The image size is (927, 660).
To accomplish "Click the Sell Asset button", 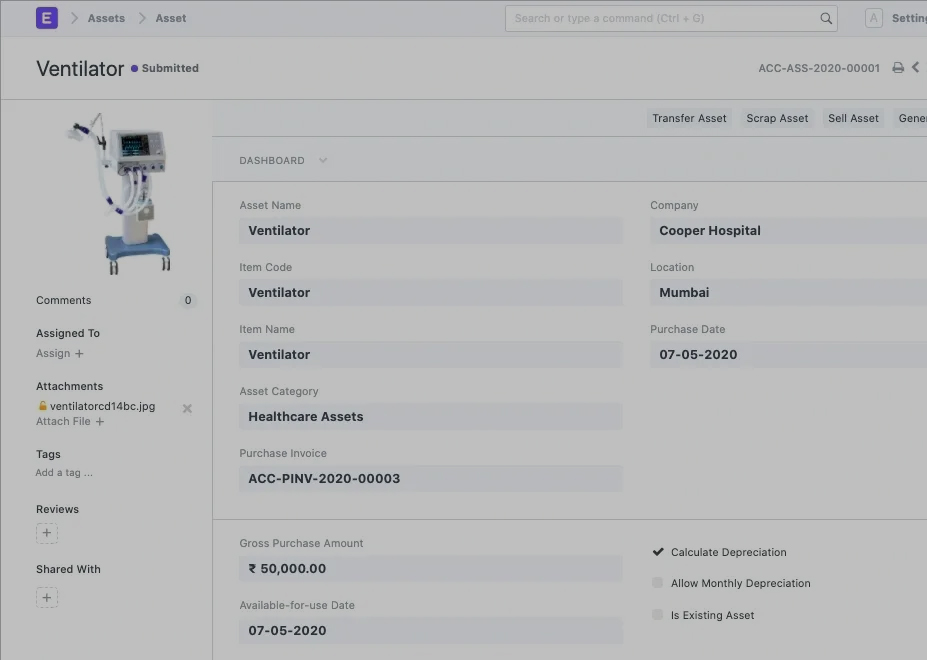I will tap(853, 118).
